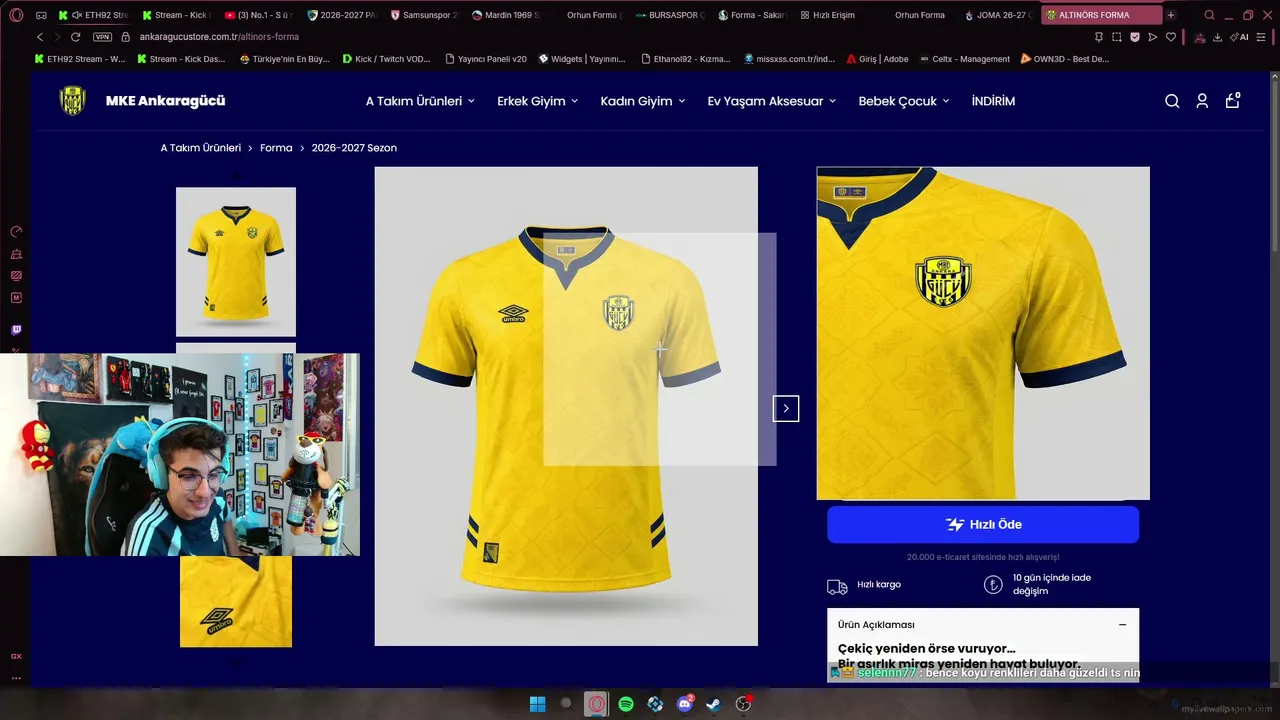Screen dimensions: 1280x720
Task: Open the sidebar three-dots more icon
Action: pyautogui.click(x=16, y=678)
